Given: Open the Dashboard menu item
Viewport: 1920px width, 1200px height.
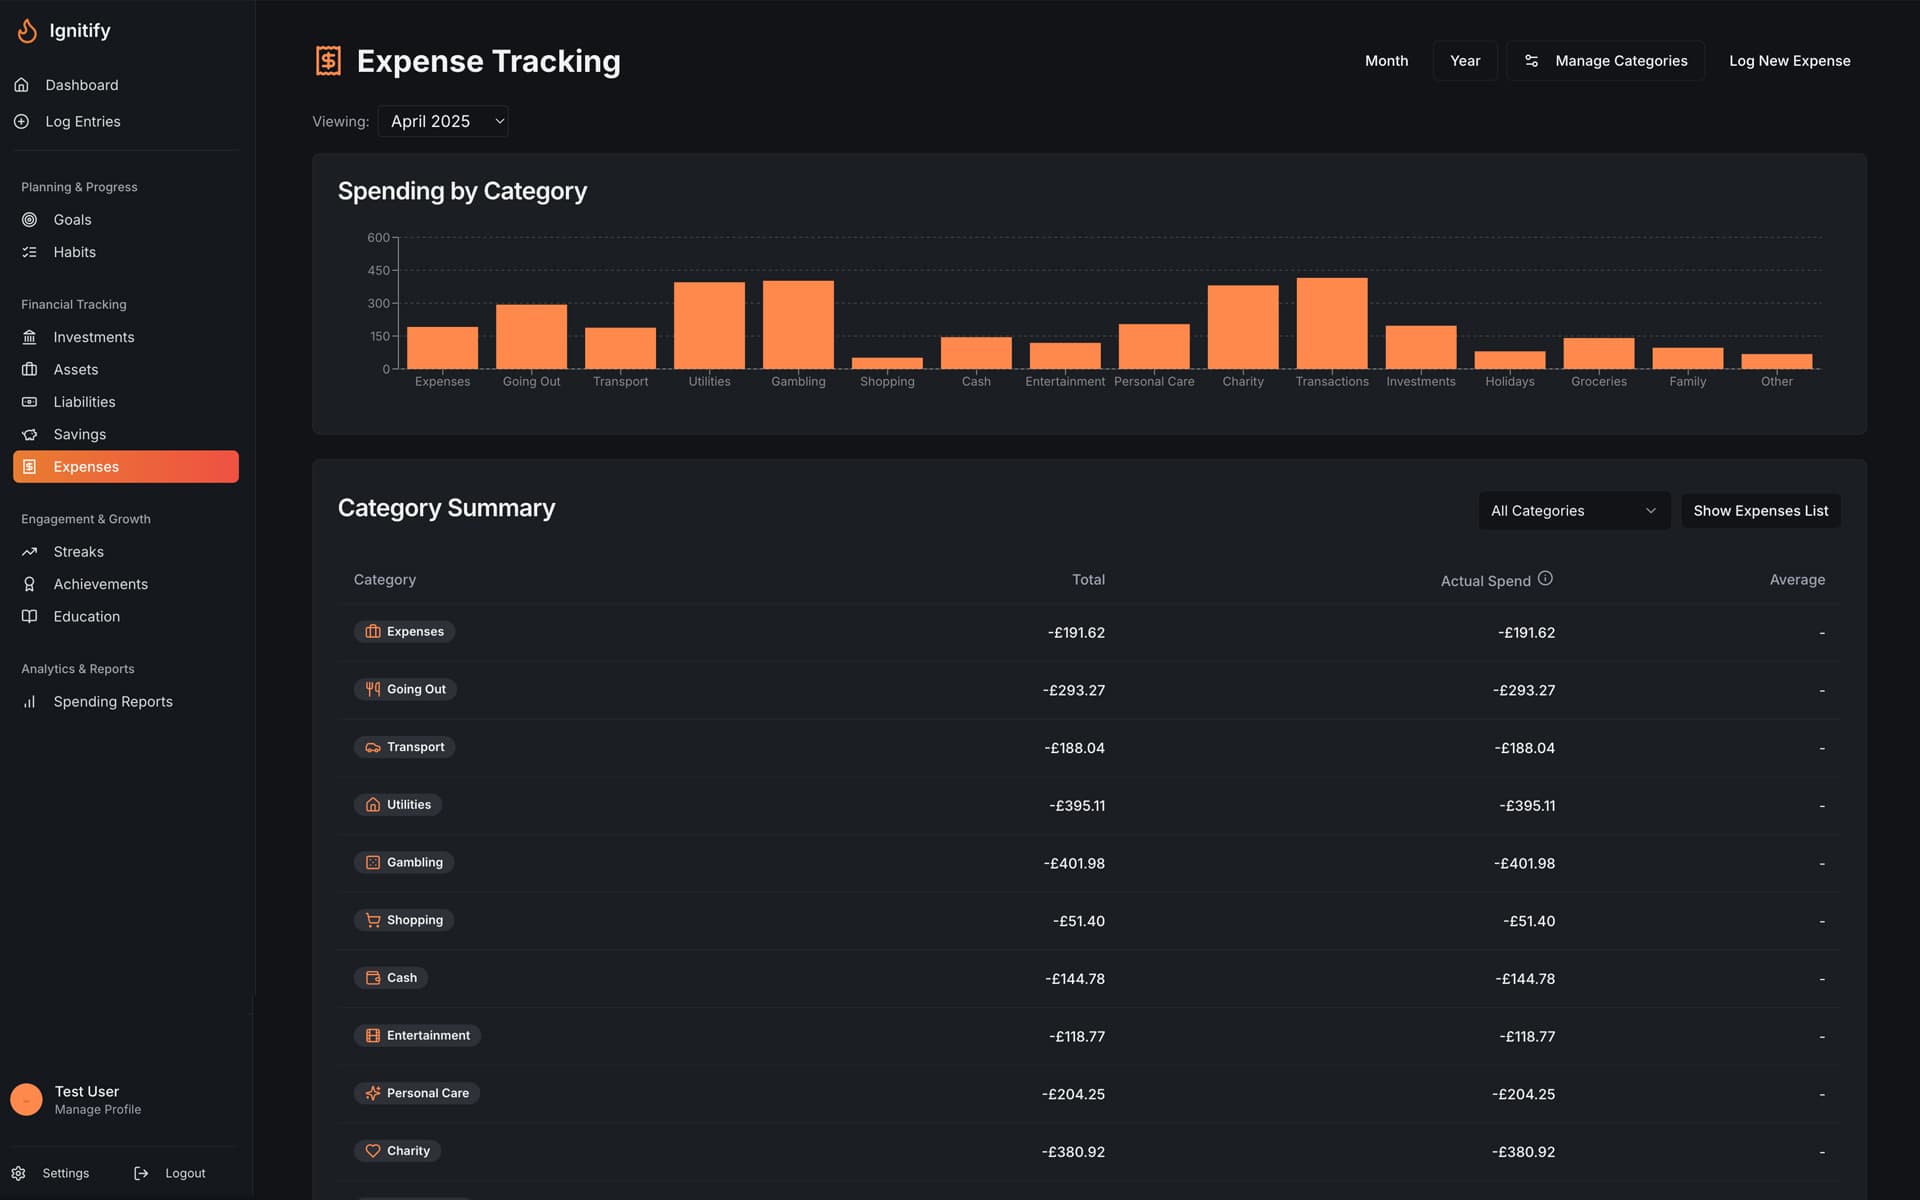Looking at the screenshot, I should (x=81, y=85).
